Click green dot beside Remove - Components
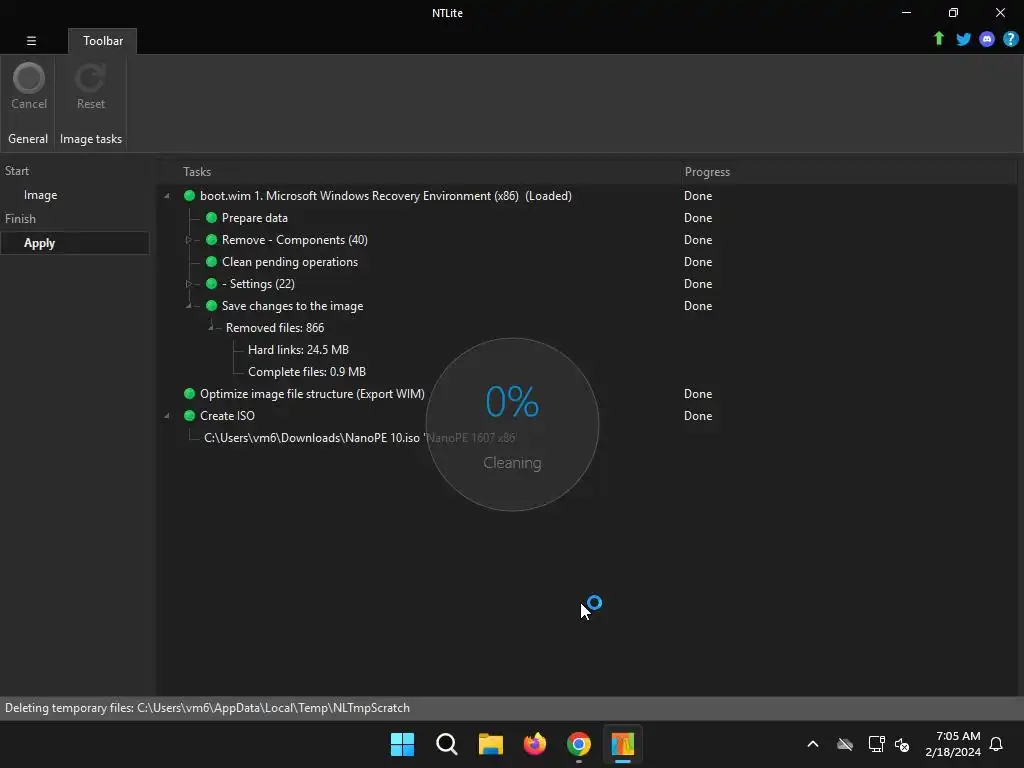Viewport: 1024px width, 768px height. point(211,240)
